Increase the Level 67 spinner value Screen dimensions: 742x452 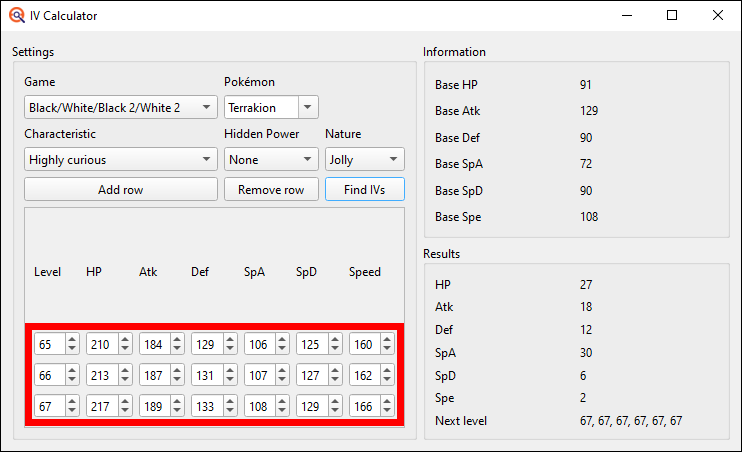pyautogui.click(x=72, y=402)
